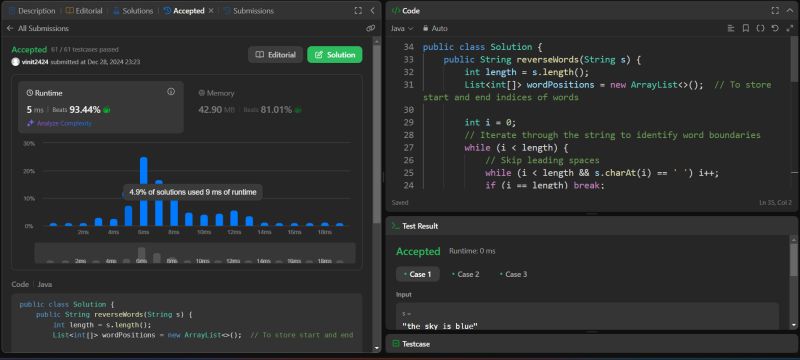Open the Submissions tab

coord(248,11)
